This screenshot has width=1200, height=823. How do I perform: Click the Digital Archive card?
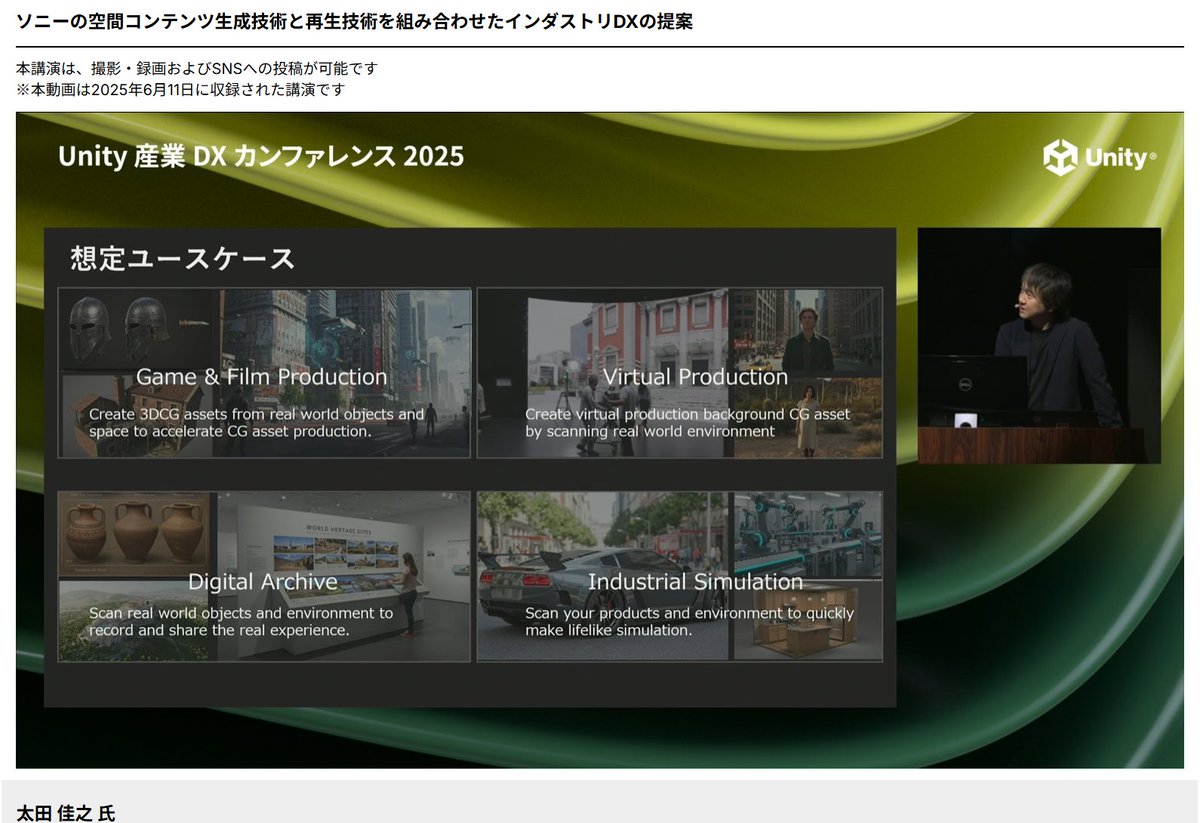click(264, 576)
